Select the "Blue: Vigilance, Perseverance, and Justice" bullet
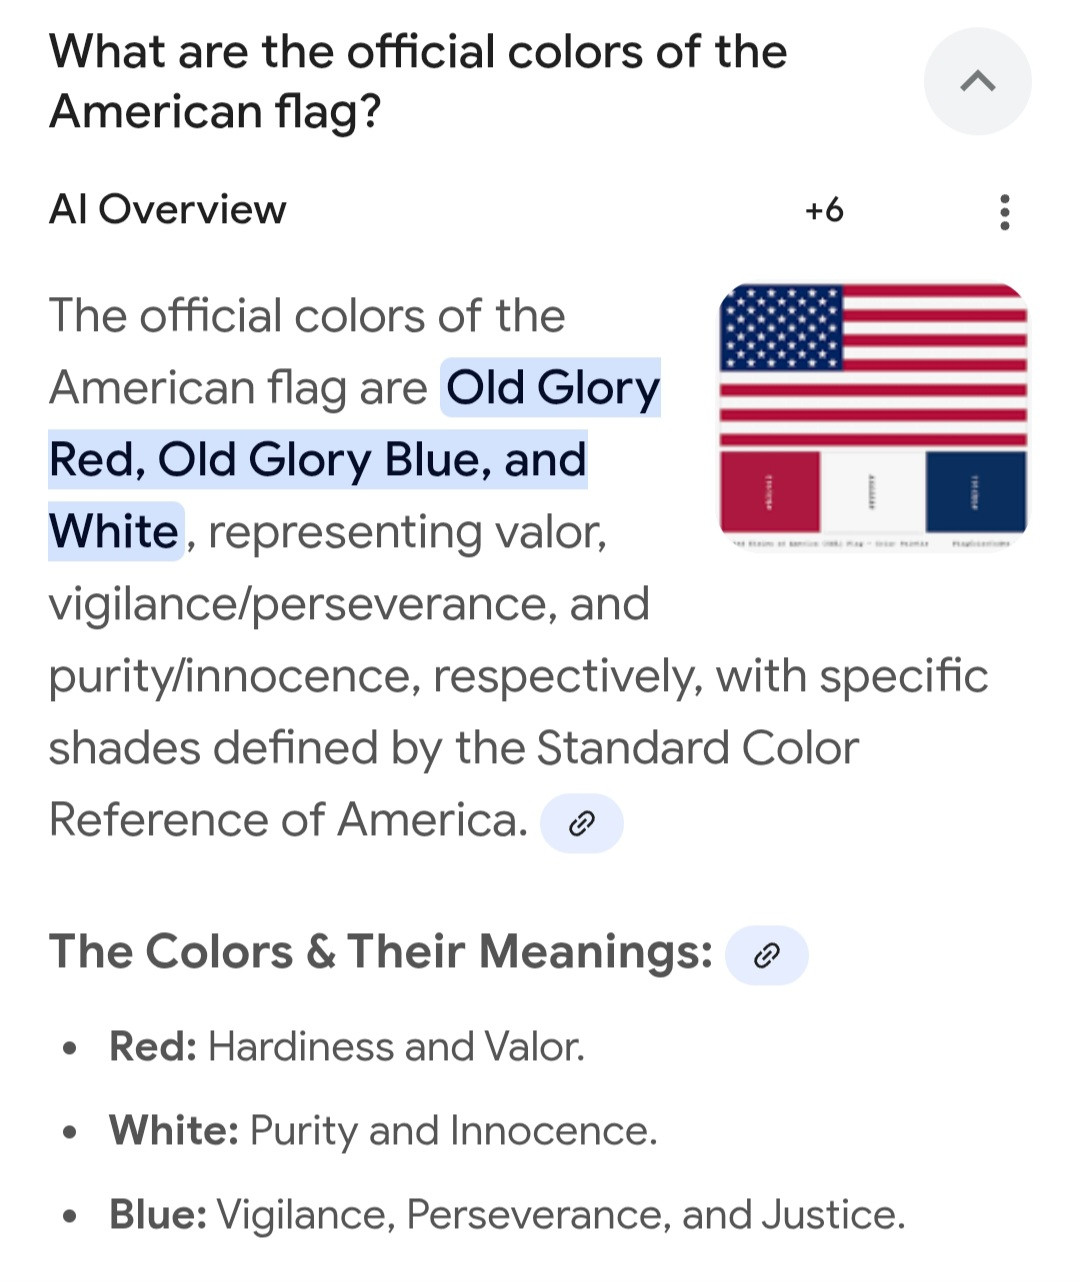Viewport: 1080px width, 1282px height. [x=506, y=1215]
